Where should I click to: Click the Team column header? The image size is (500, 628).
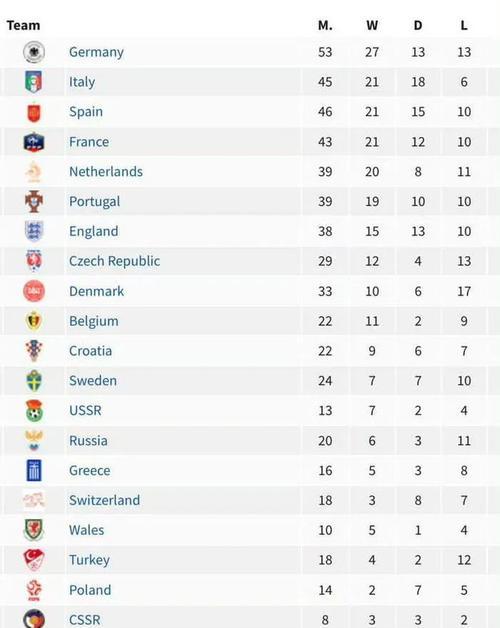click(x=23, y=25)
